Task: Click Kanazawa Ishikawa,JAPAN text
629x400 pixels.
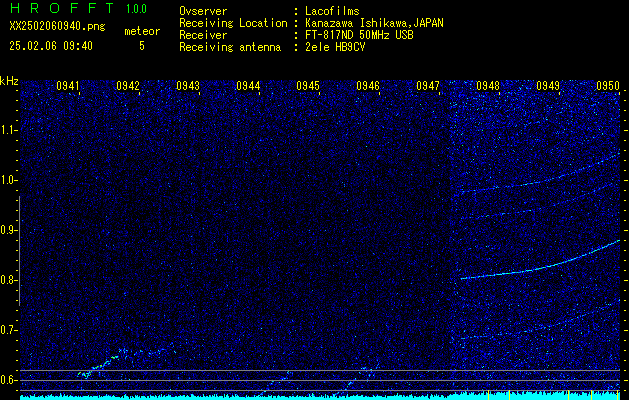Action: pyautogui.click(x=374, y=23)
